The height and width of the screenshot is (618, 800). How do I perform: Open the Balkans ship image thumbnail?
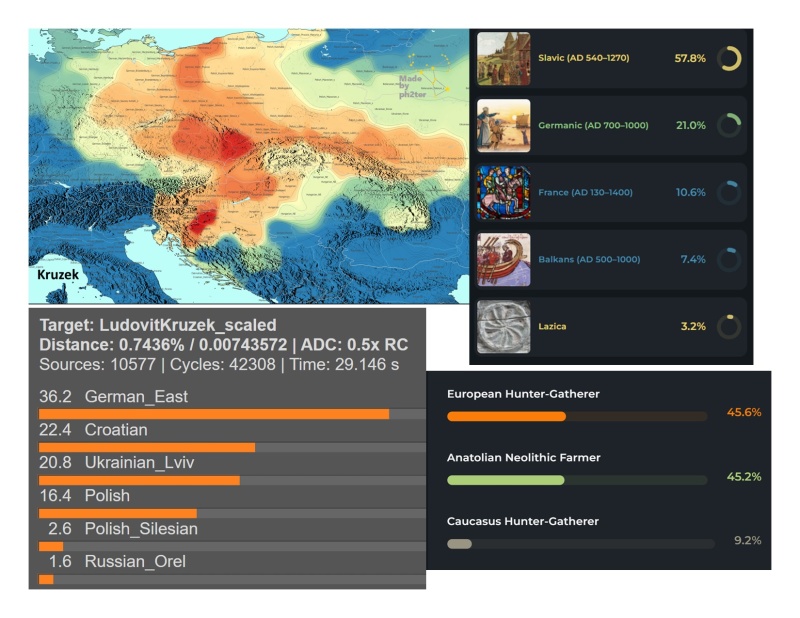tap(503, 259)
